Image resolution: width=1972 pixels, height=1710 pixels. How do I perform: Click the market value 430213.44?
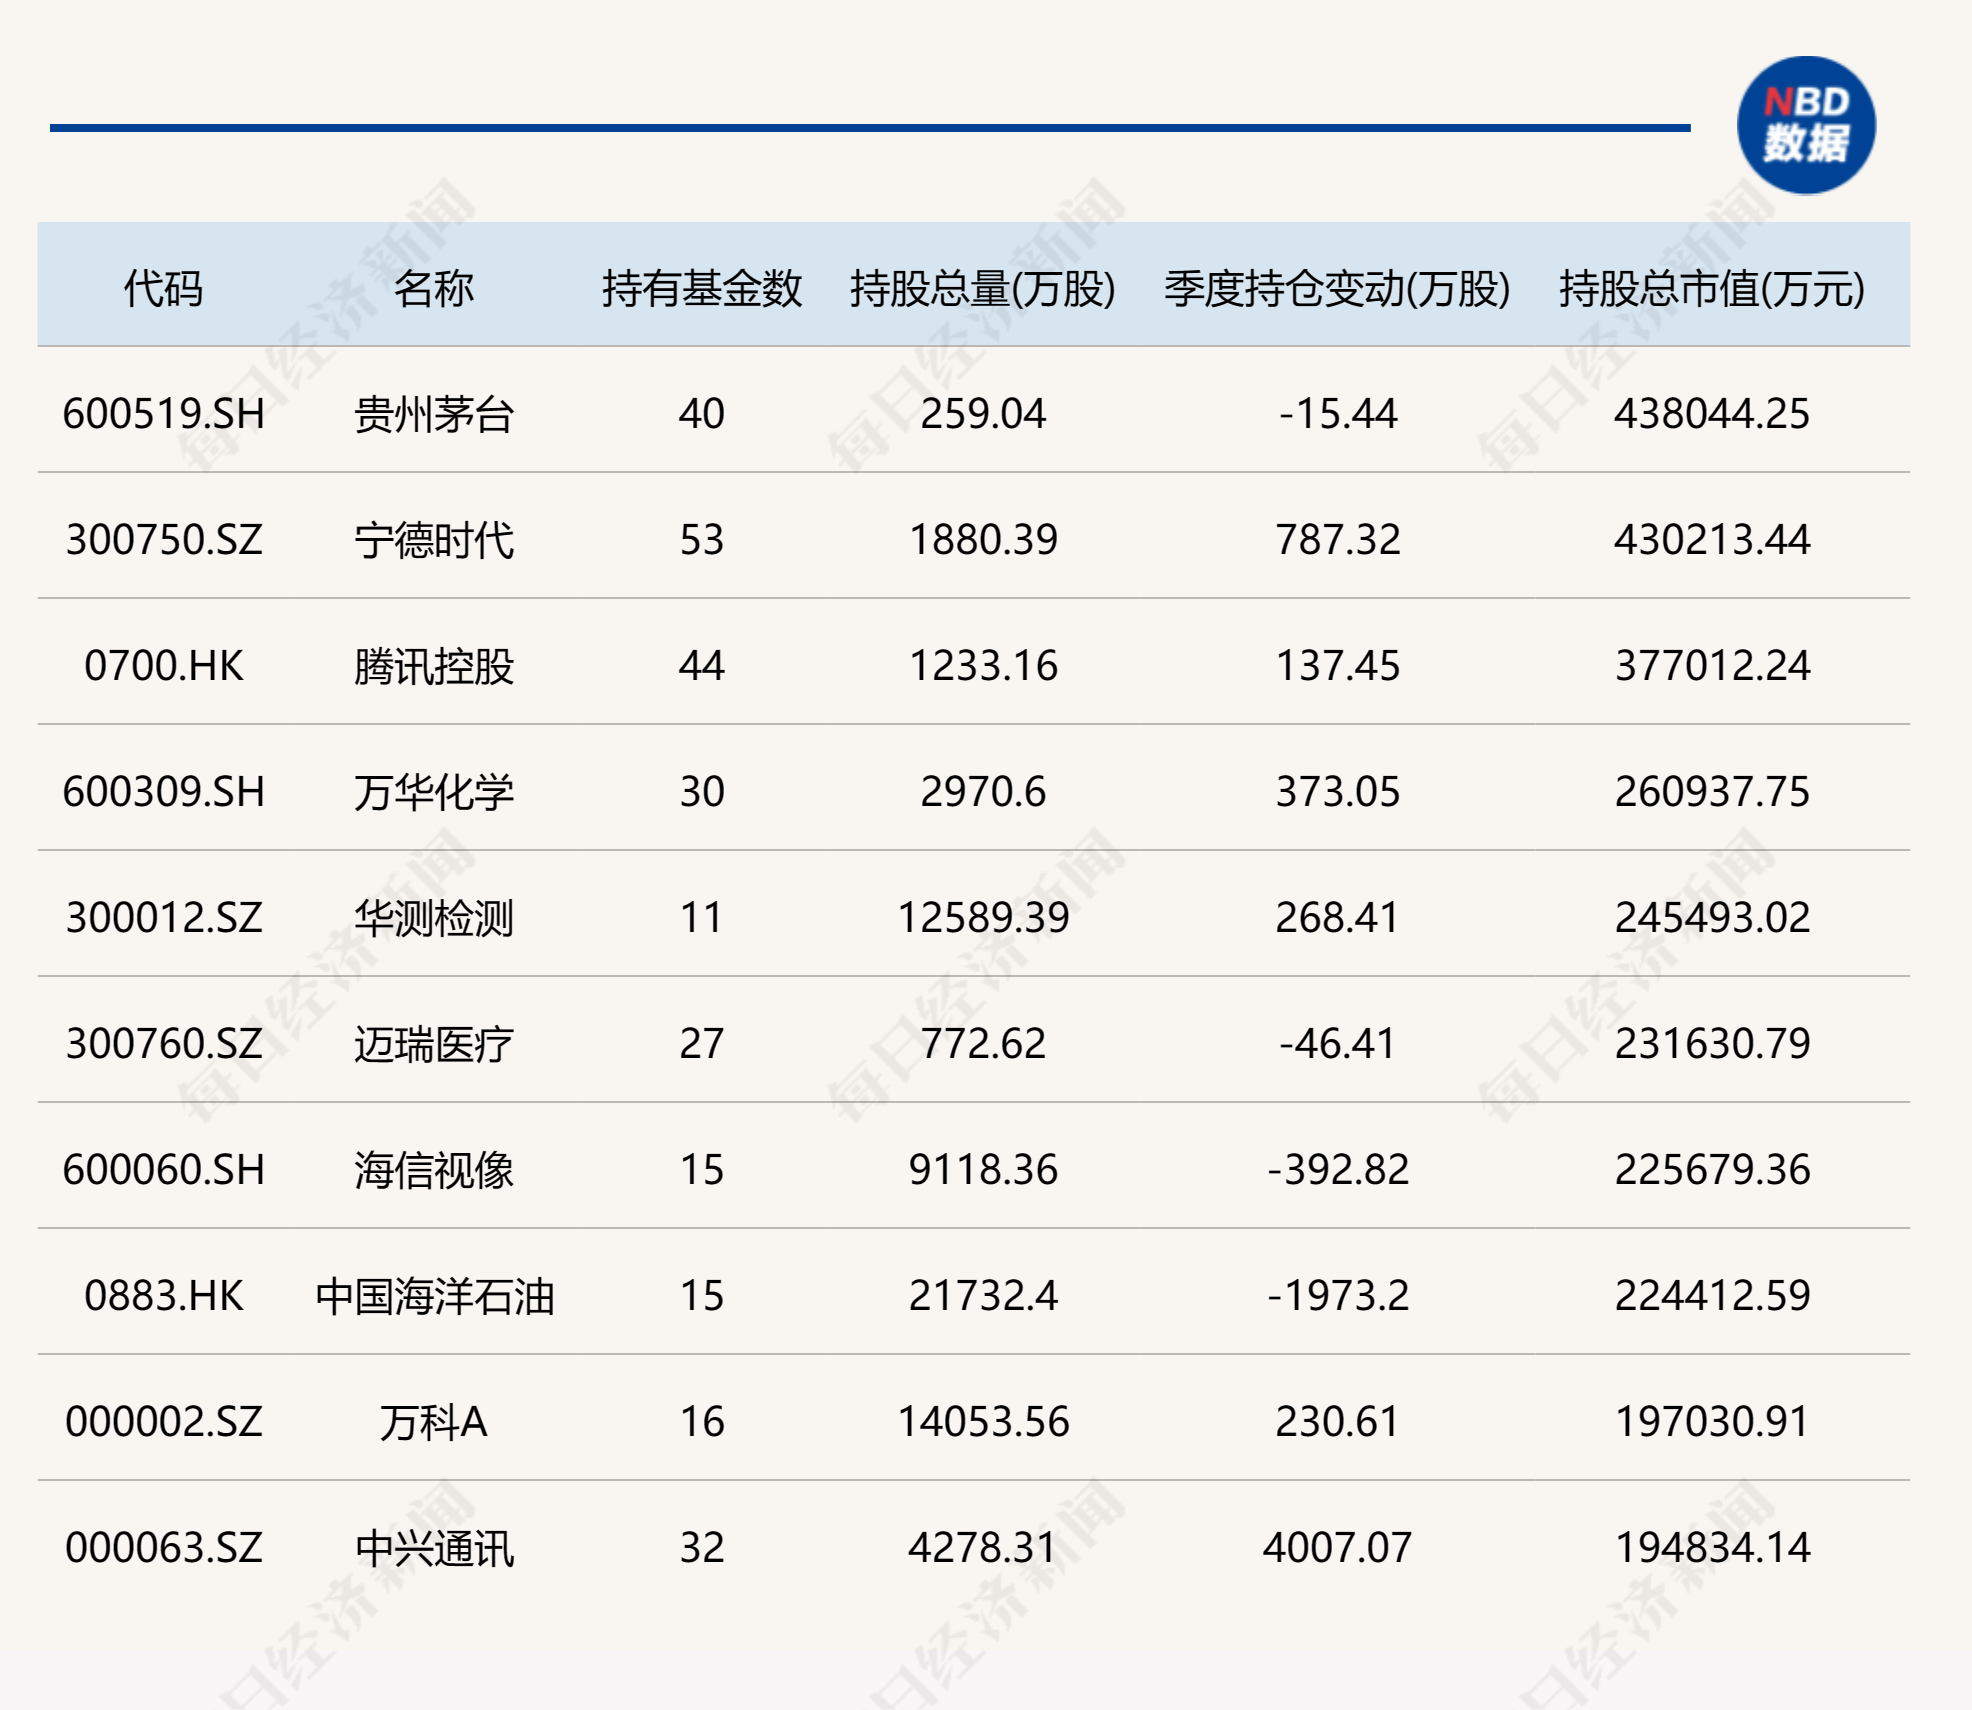pyautogui.click(x=1712, y=540)
